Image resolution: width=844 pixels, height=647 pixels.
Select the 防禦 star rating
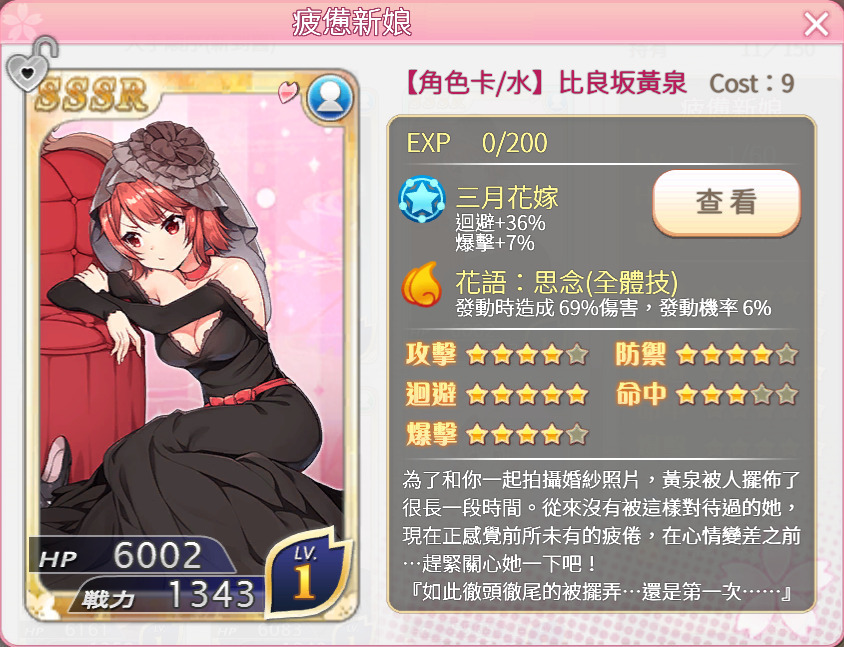click(x=736, y=355)
